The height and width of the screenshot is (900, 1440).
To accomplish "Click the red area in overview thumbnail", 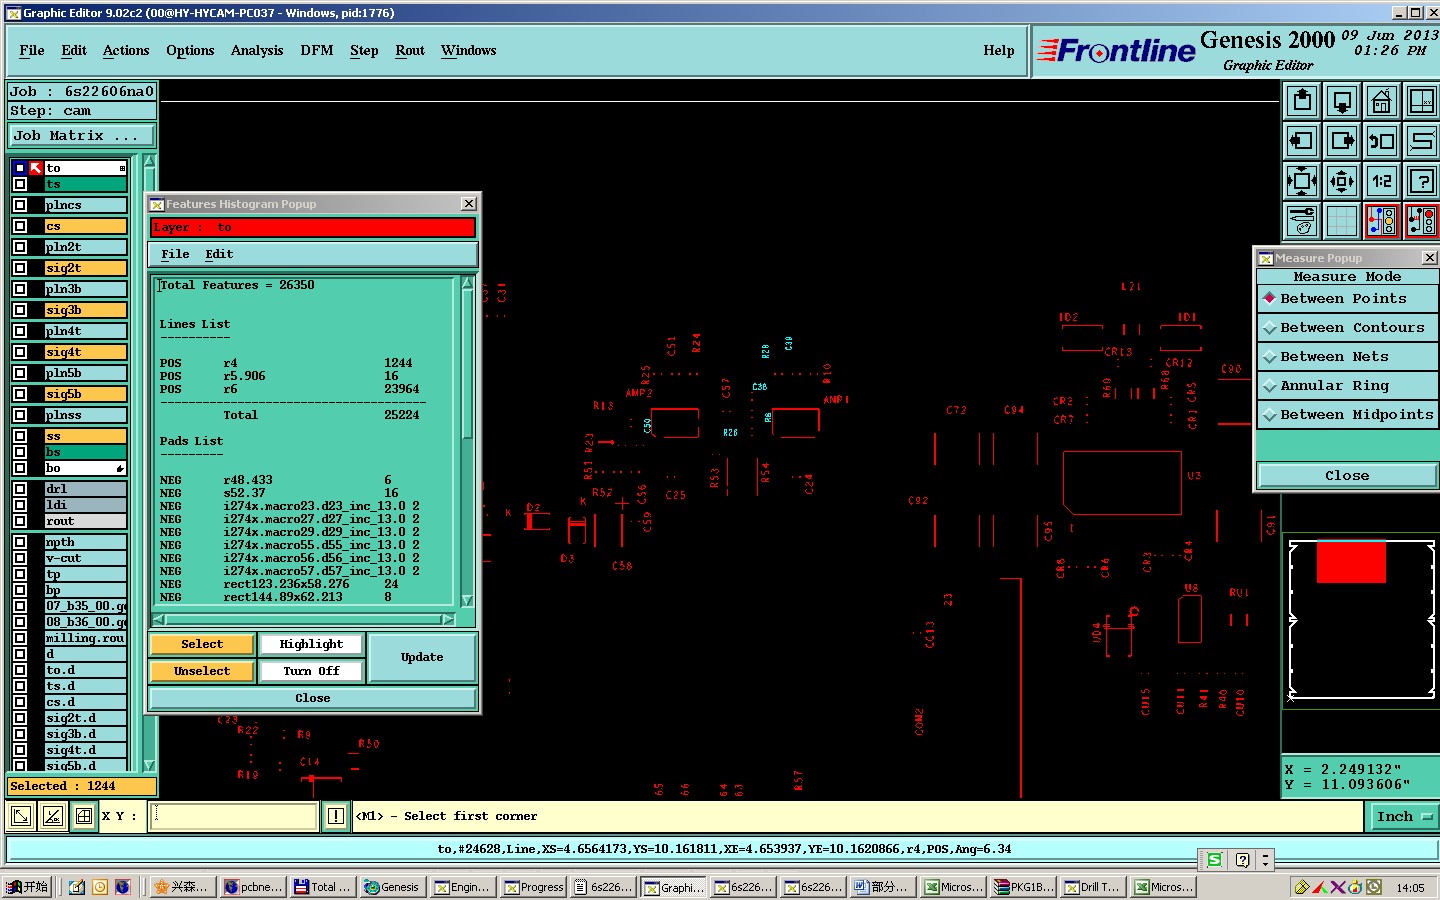I will click(x=1351, y=563).
